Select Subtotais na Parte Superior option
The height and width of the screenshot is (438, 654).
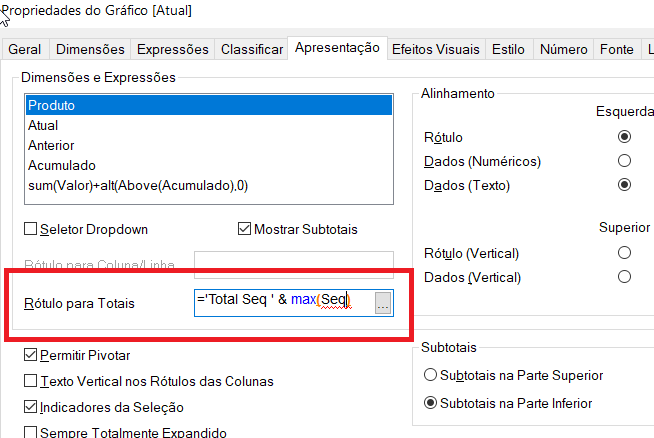(431, 375)
